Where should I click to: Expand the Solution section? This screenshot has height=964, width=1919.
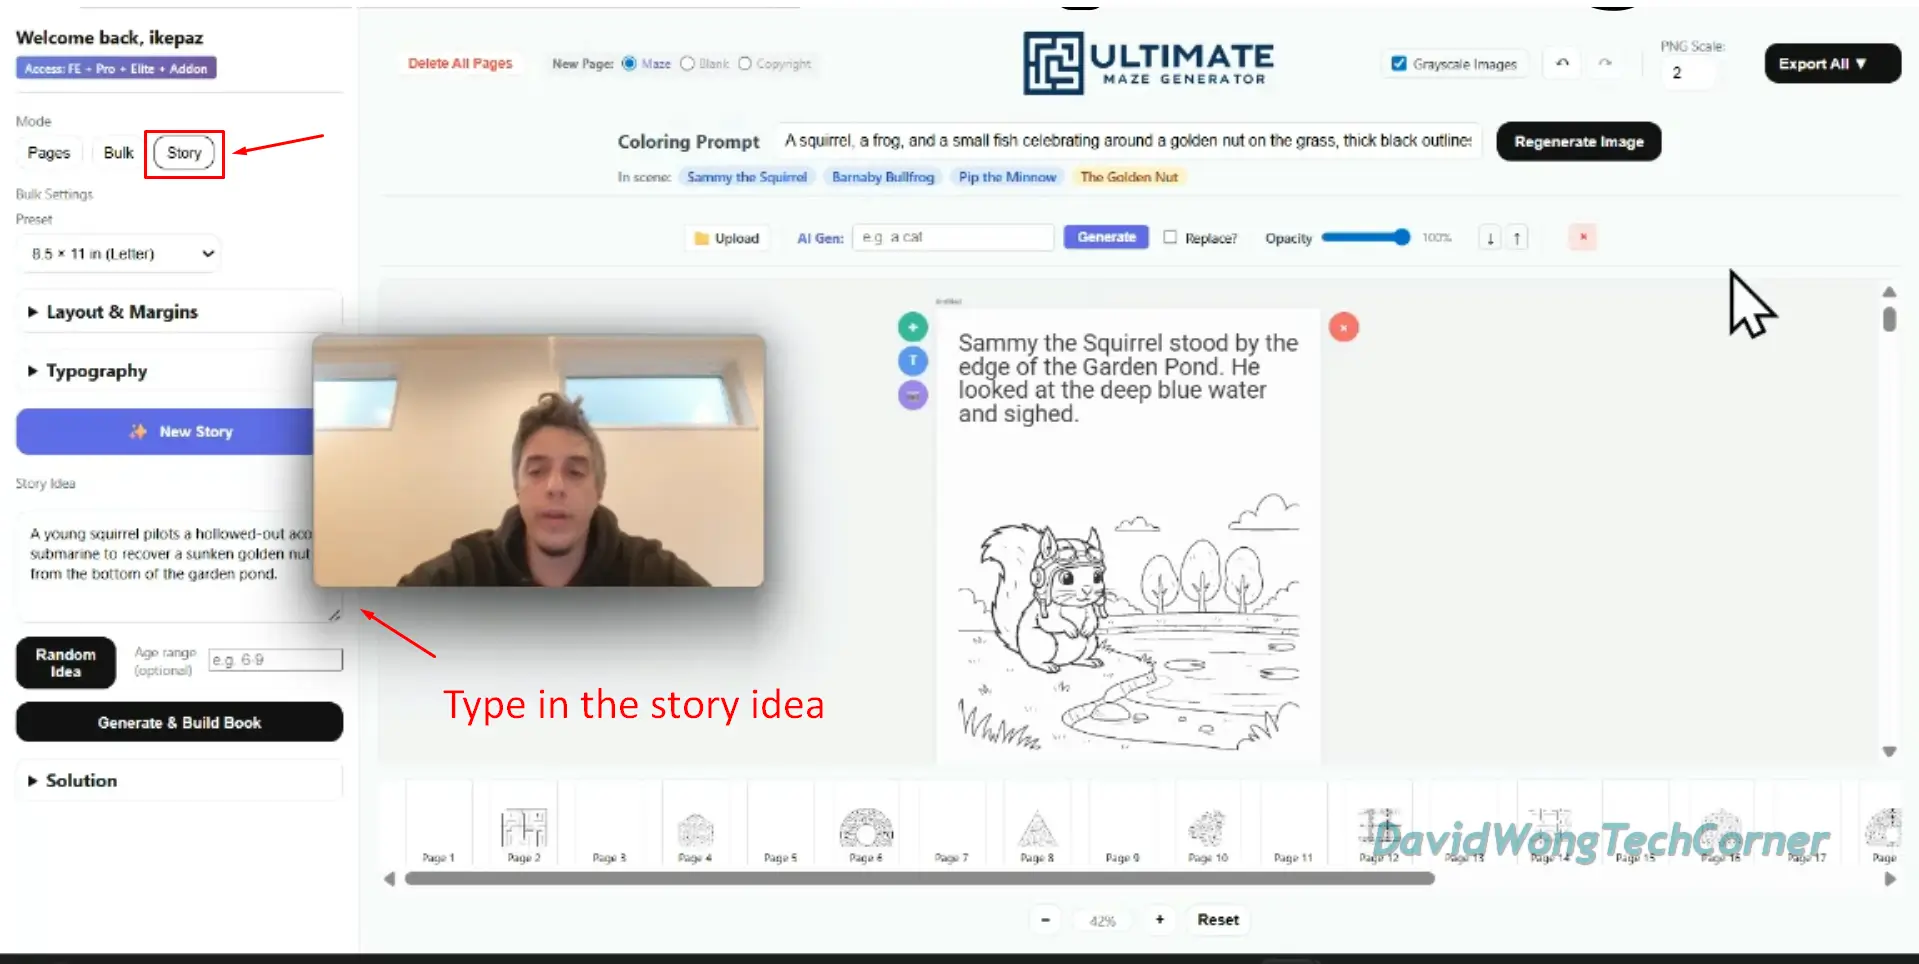click(82, 781)
